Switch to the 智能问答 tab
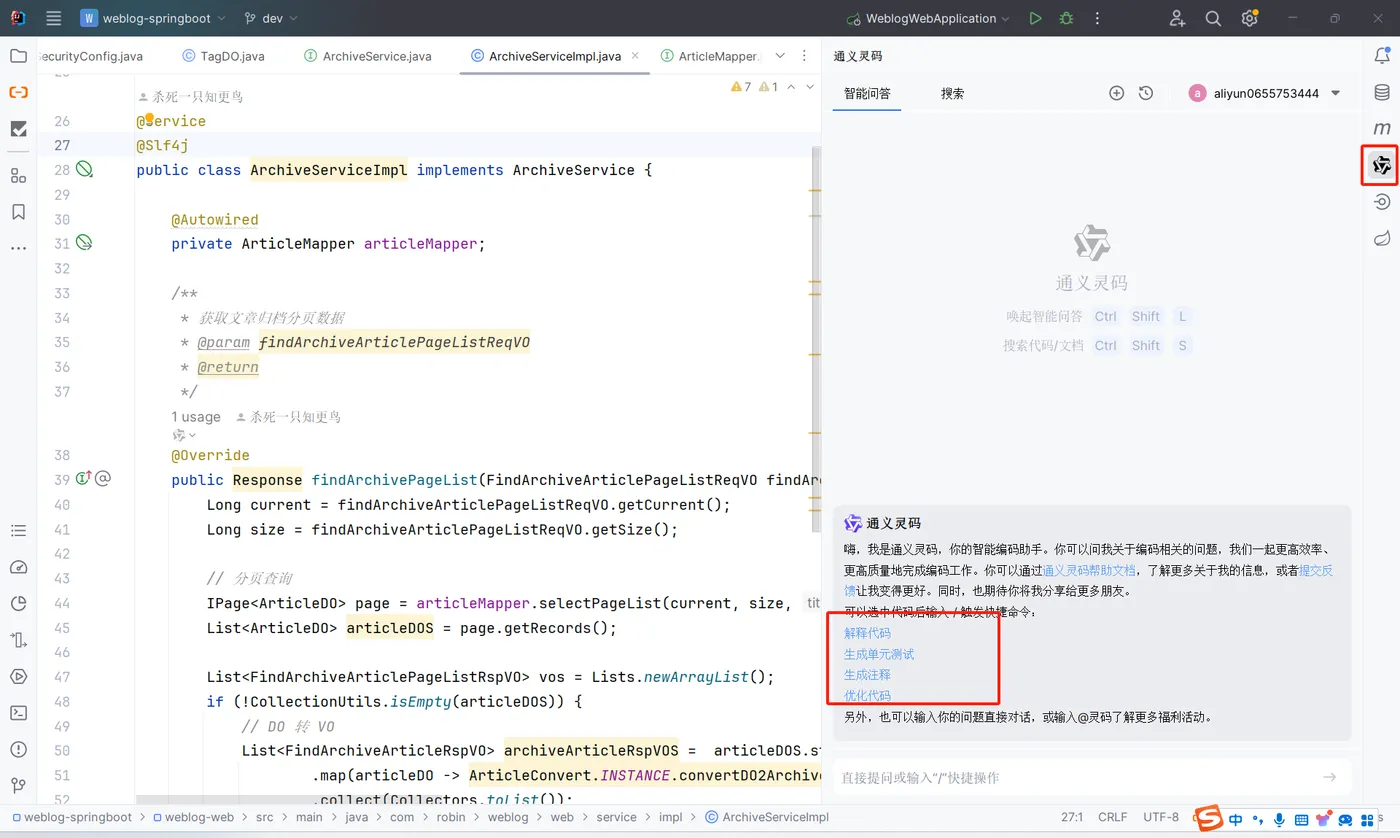Screen dimensions: 1400x838 [867, 93]
